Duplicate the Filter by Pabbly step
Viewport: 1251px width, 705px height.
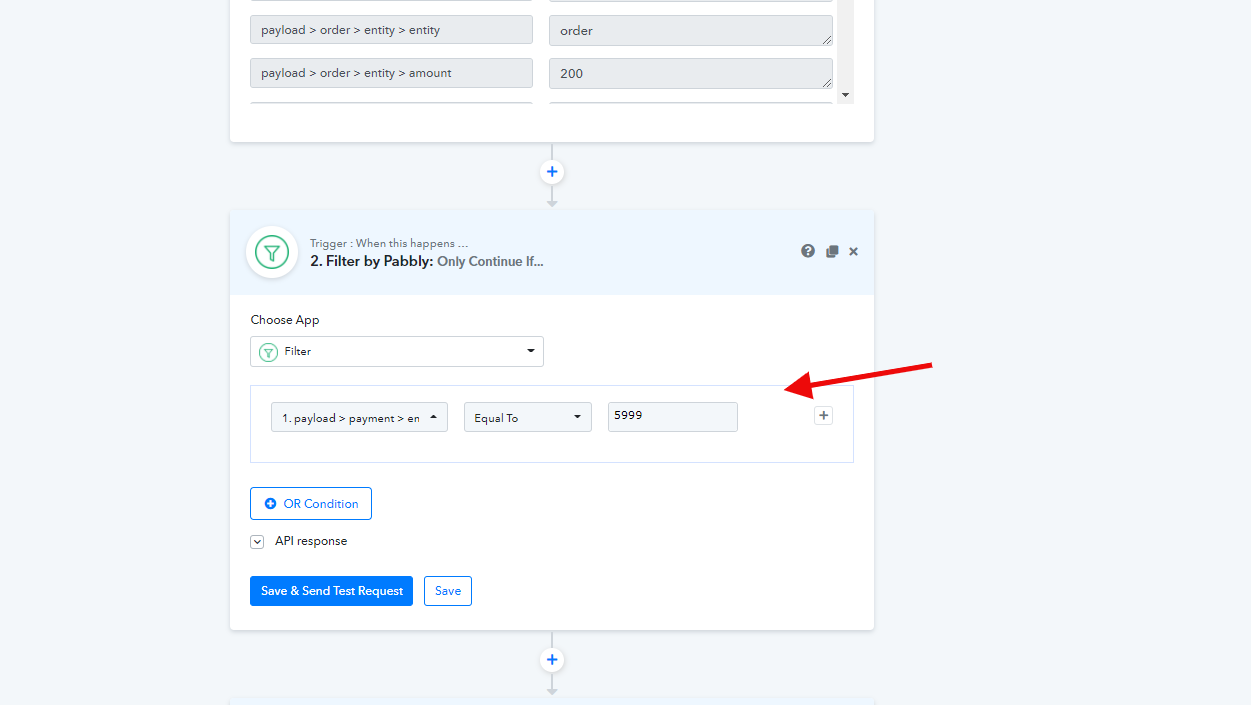coord(832,252)
